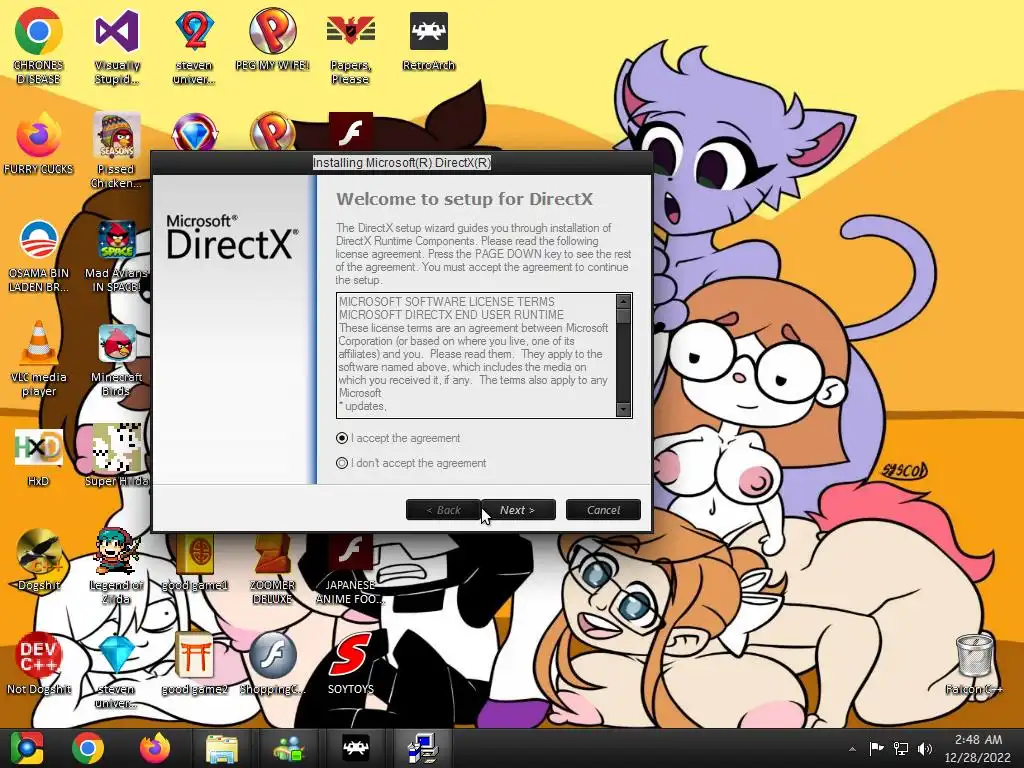Screen dimensions: 1024x768
Task: Select the recycle bin 'Falcon C++' icon
Action: click(974, 663)
